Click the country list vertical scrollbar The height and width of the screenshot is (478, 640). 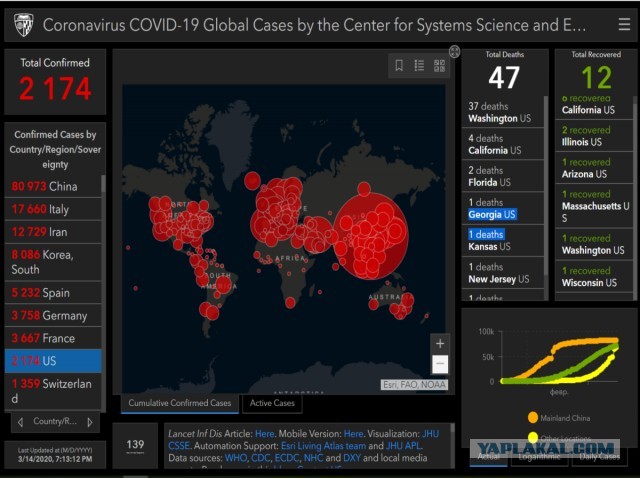pos(103,184)
